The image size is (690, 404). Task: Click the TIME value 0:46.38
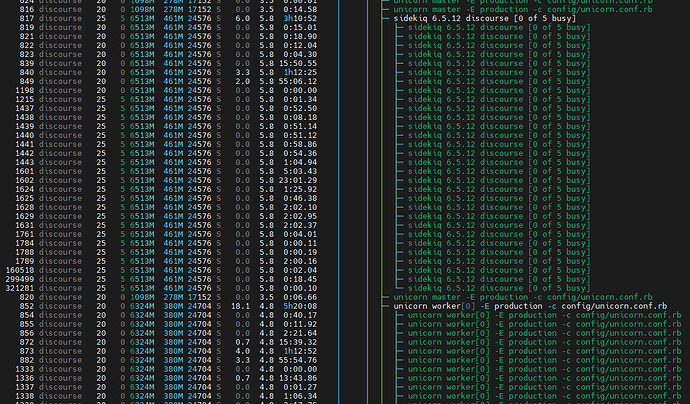tap(300, 198)
